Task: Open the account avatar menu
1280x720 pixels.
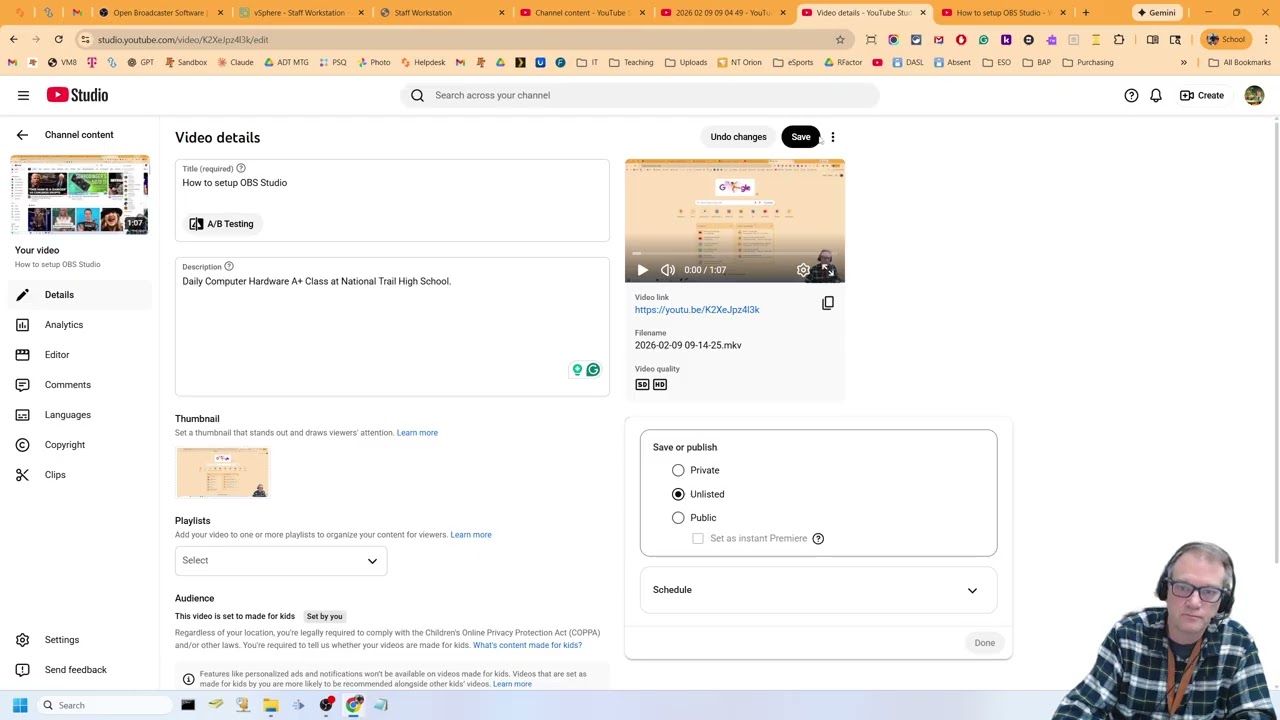Action: (x=1254, y=95)
